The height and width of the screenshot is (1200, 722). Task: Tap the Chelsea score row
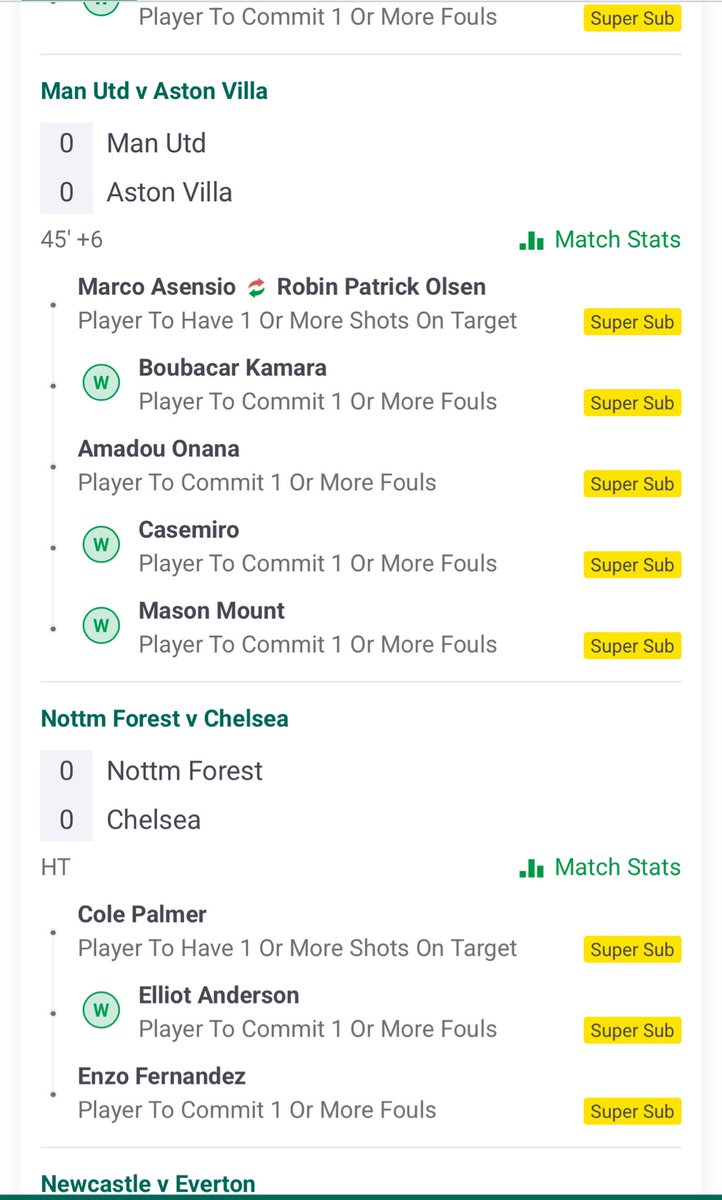(360, 820)
